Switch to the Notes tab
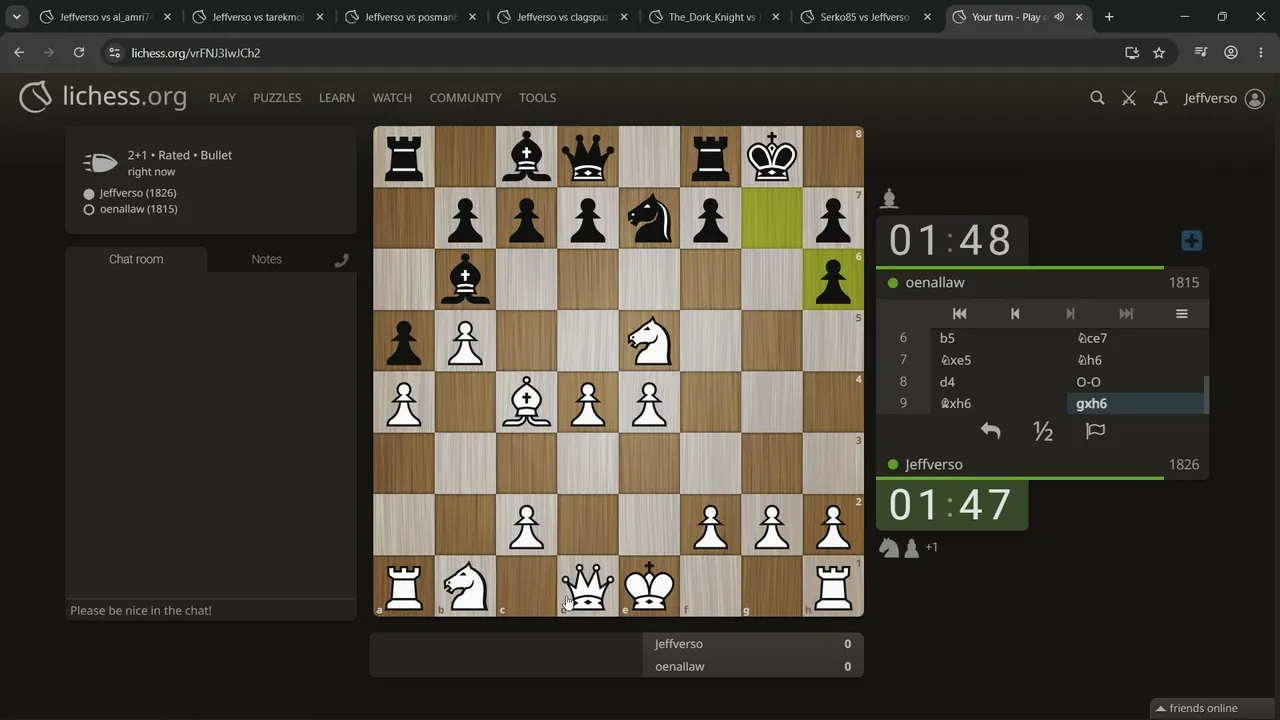The width and height of the screenshot is (1280, 720). [x=266, y=259]
